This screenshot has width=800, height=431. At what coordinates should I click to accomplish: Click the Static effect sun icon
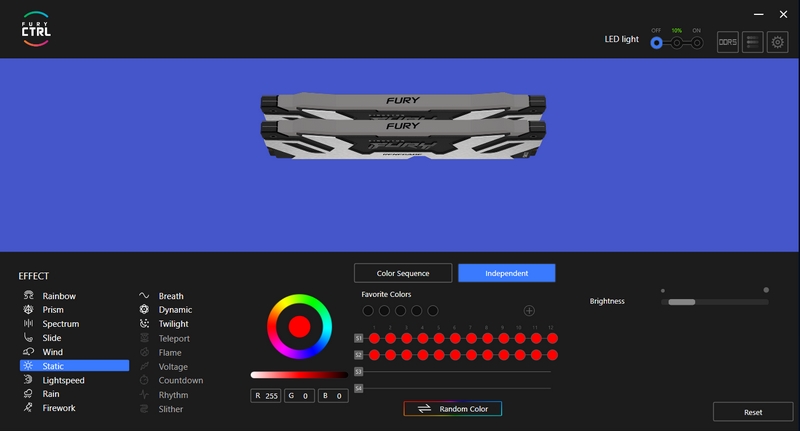point(29,366)
